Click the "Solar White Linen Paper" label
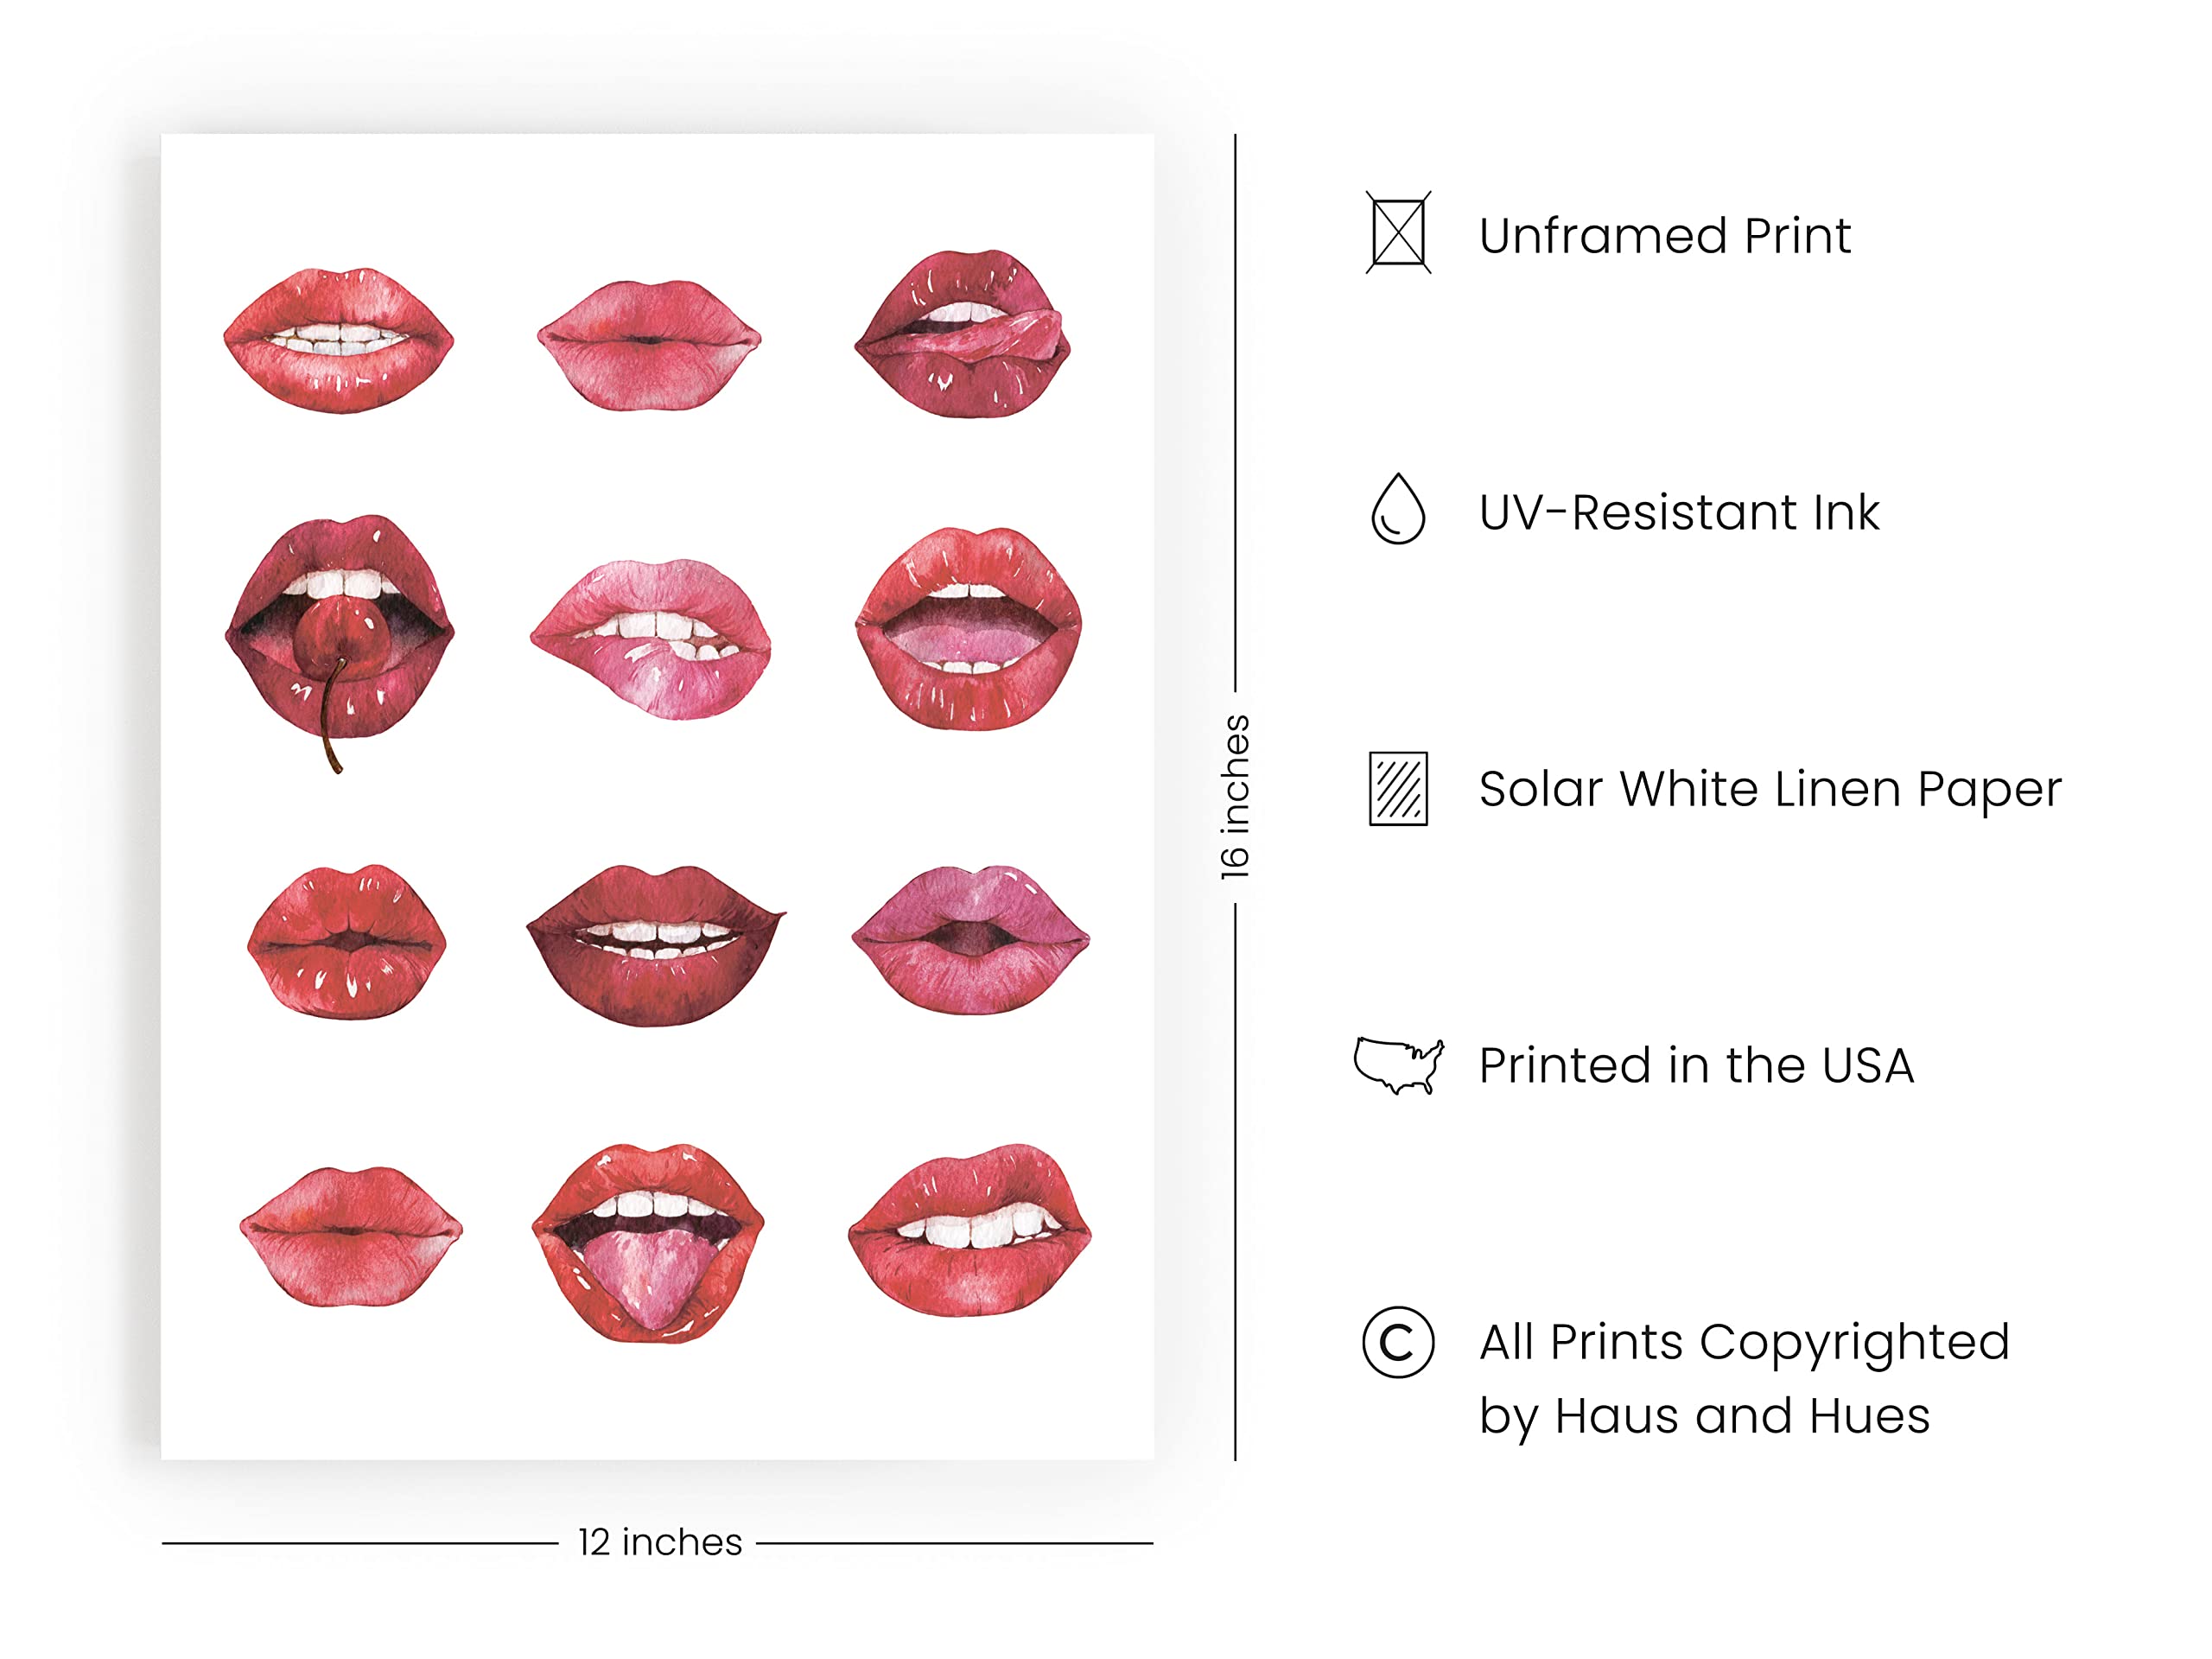Viewport: 2212px width, 1659px height. (1769, 789)
